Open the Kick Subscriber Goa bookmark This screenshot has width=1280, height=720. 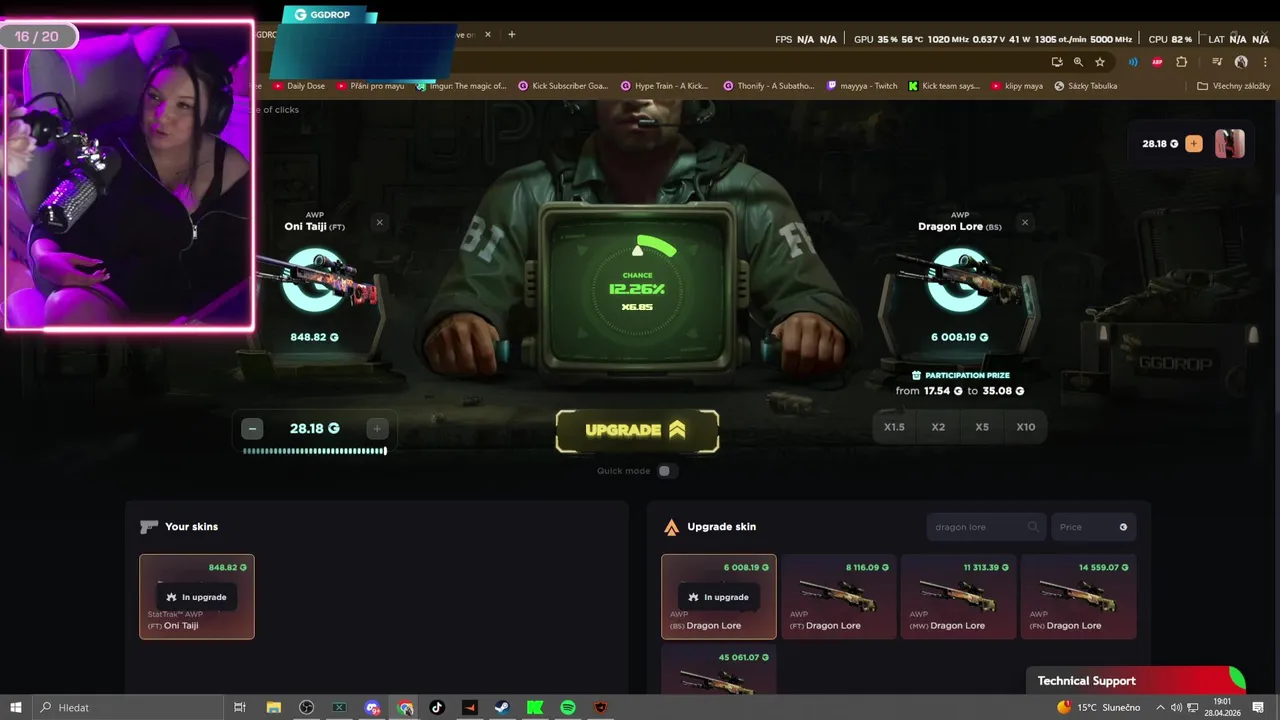point(563,86)
